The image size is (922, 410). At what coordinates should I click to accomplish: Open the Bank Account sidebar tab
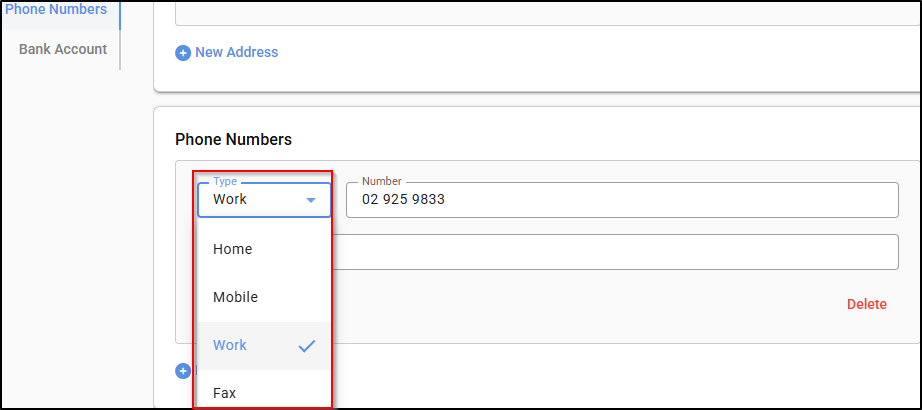(63, 49)
